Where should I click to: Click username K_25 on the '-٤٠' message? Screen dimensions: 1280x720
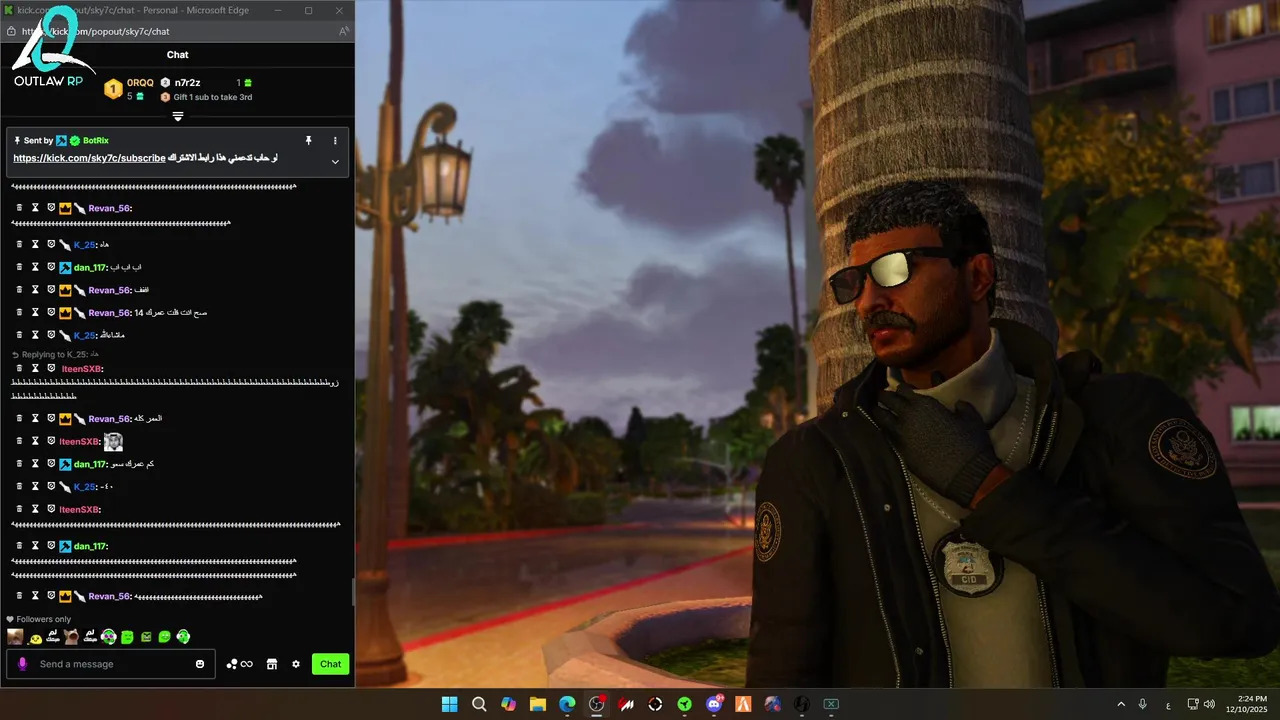tap(84, 487)
